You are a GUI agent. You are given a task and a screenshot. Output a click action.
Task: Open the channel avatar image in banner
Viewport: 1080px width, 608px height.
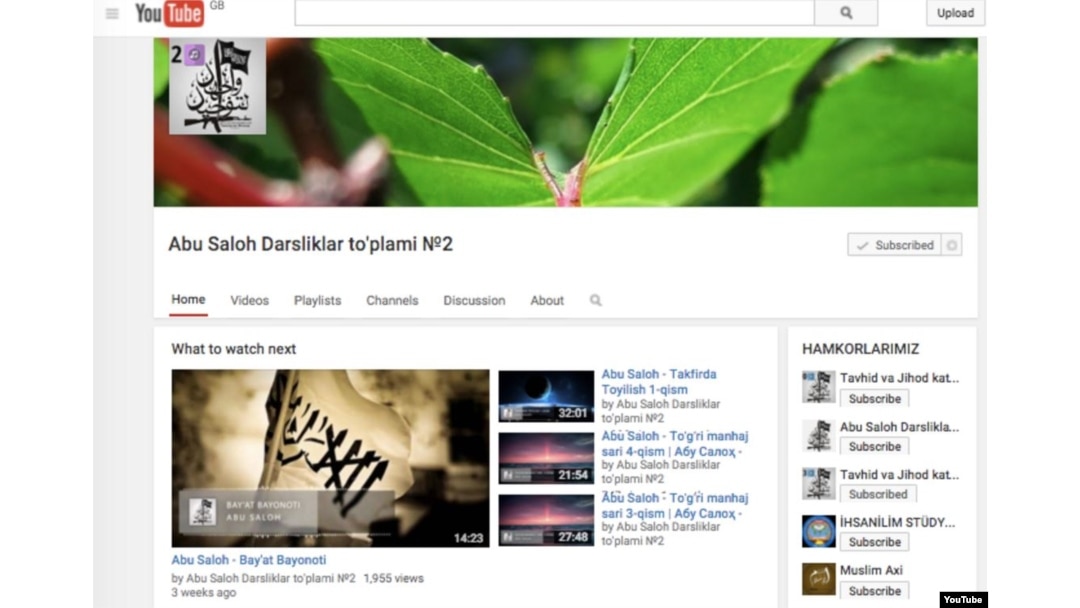point(217,86)
